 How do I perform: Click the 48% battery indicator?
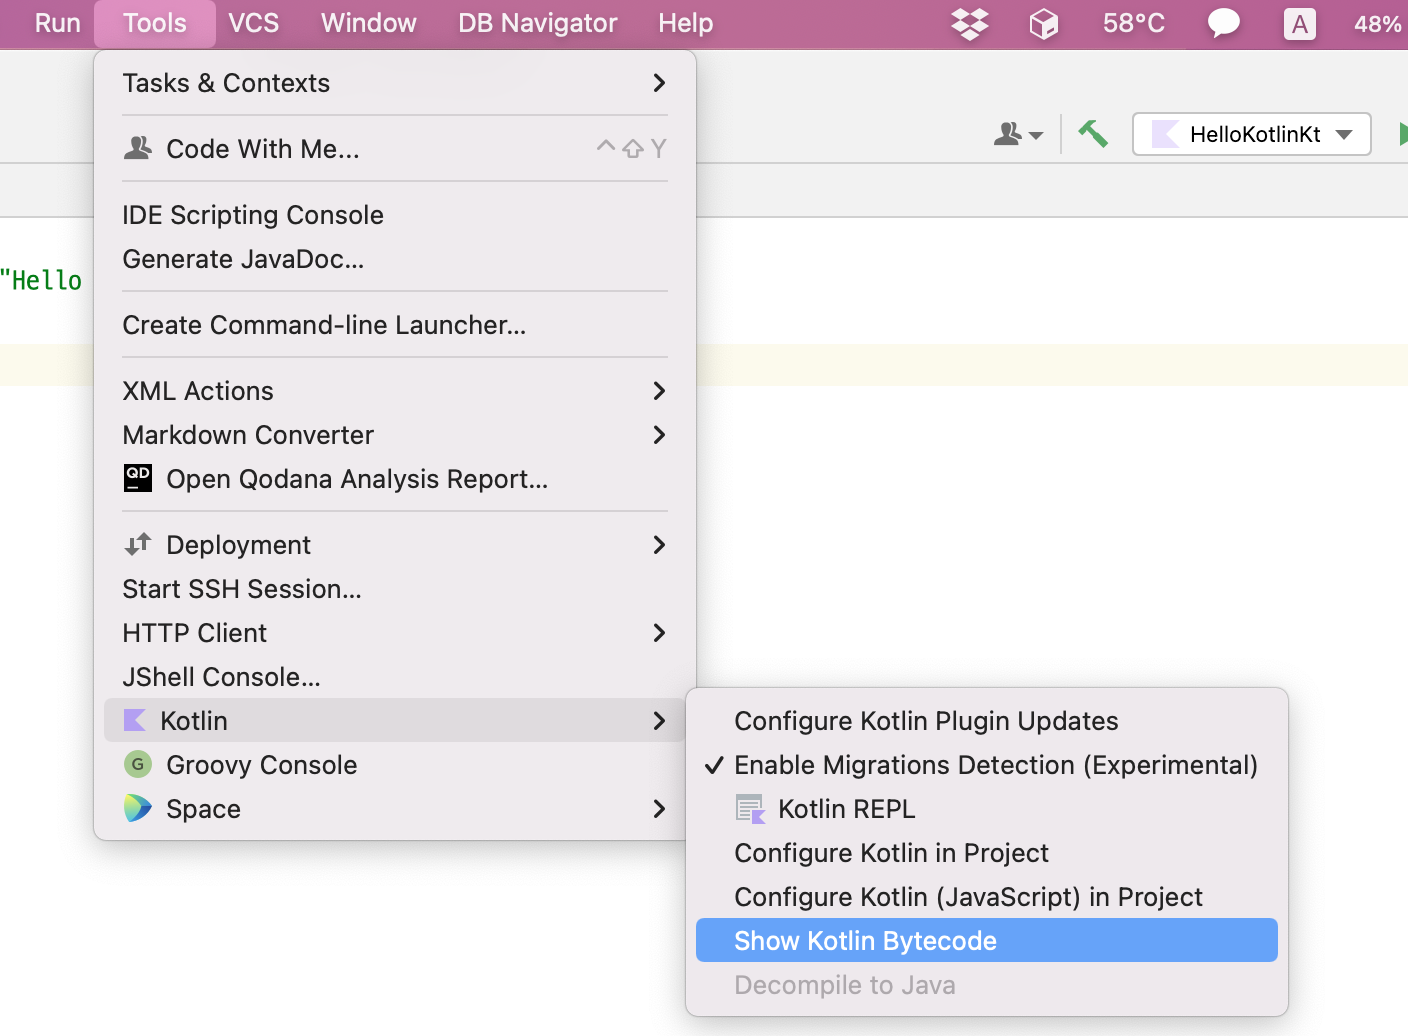point(1379,24)
